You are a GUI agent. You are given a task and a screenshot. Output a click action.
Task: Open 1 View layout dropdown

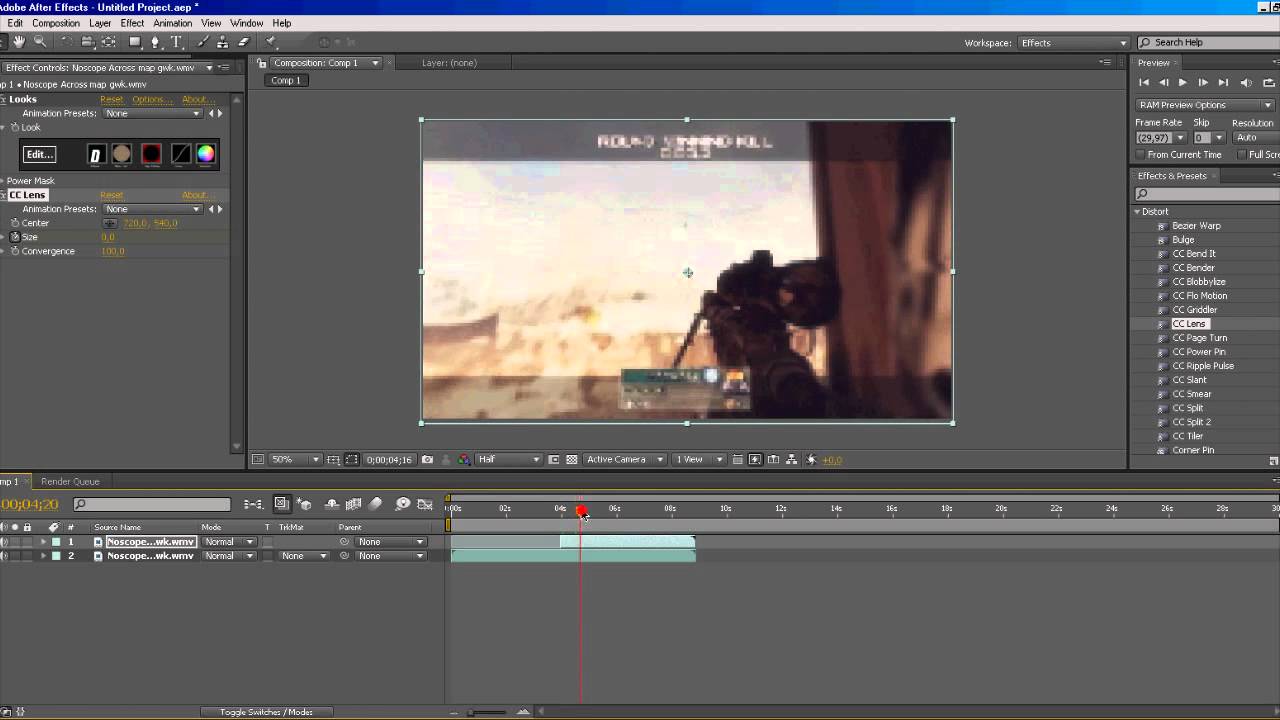[x=699, y=460]
